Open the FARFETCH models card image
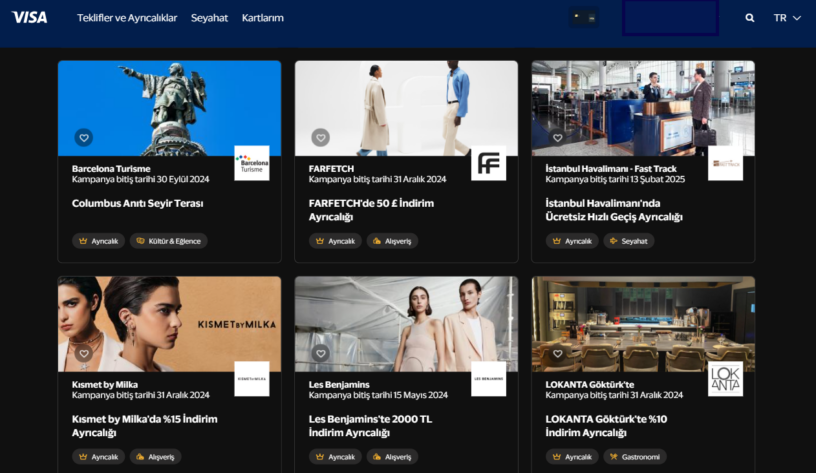The width and height of the screenshot is (816, 473). click(x=406, y=108)
